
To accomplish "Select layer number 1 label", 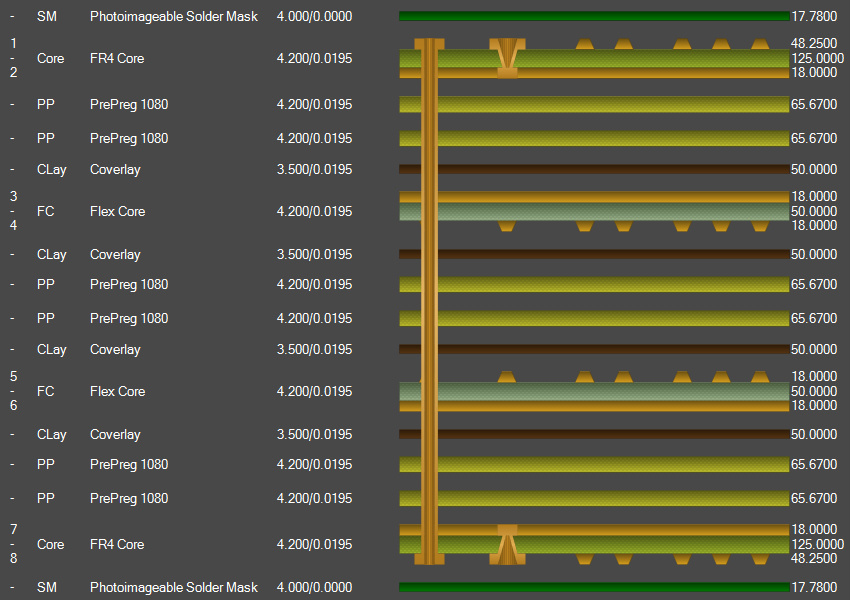I will click(x=14, y=43).
